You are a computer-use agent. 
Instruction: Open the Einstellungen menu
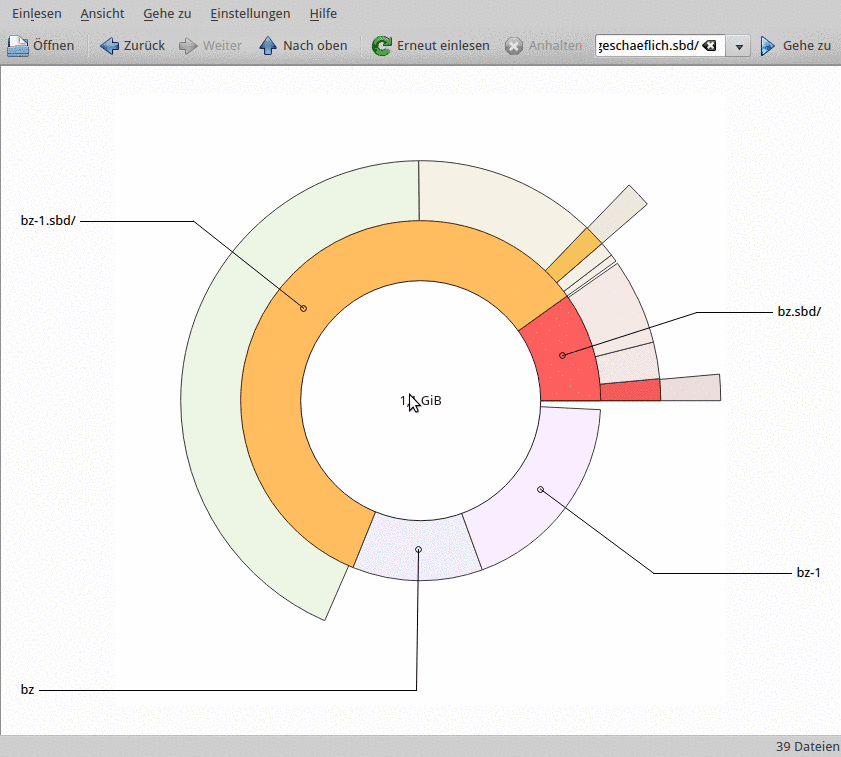point(250,14)
